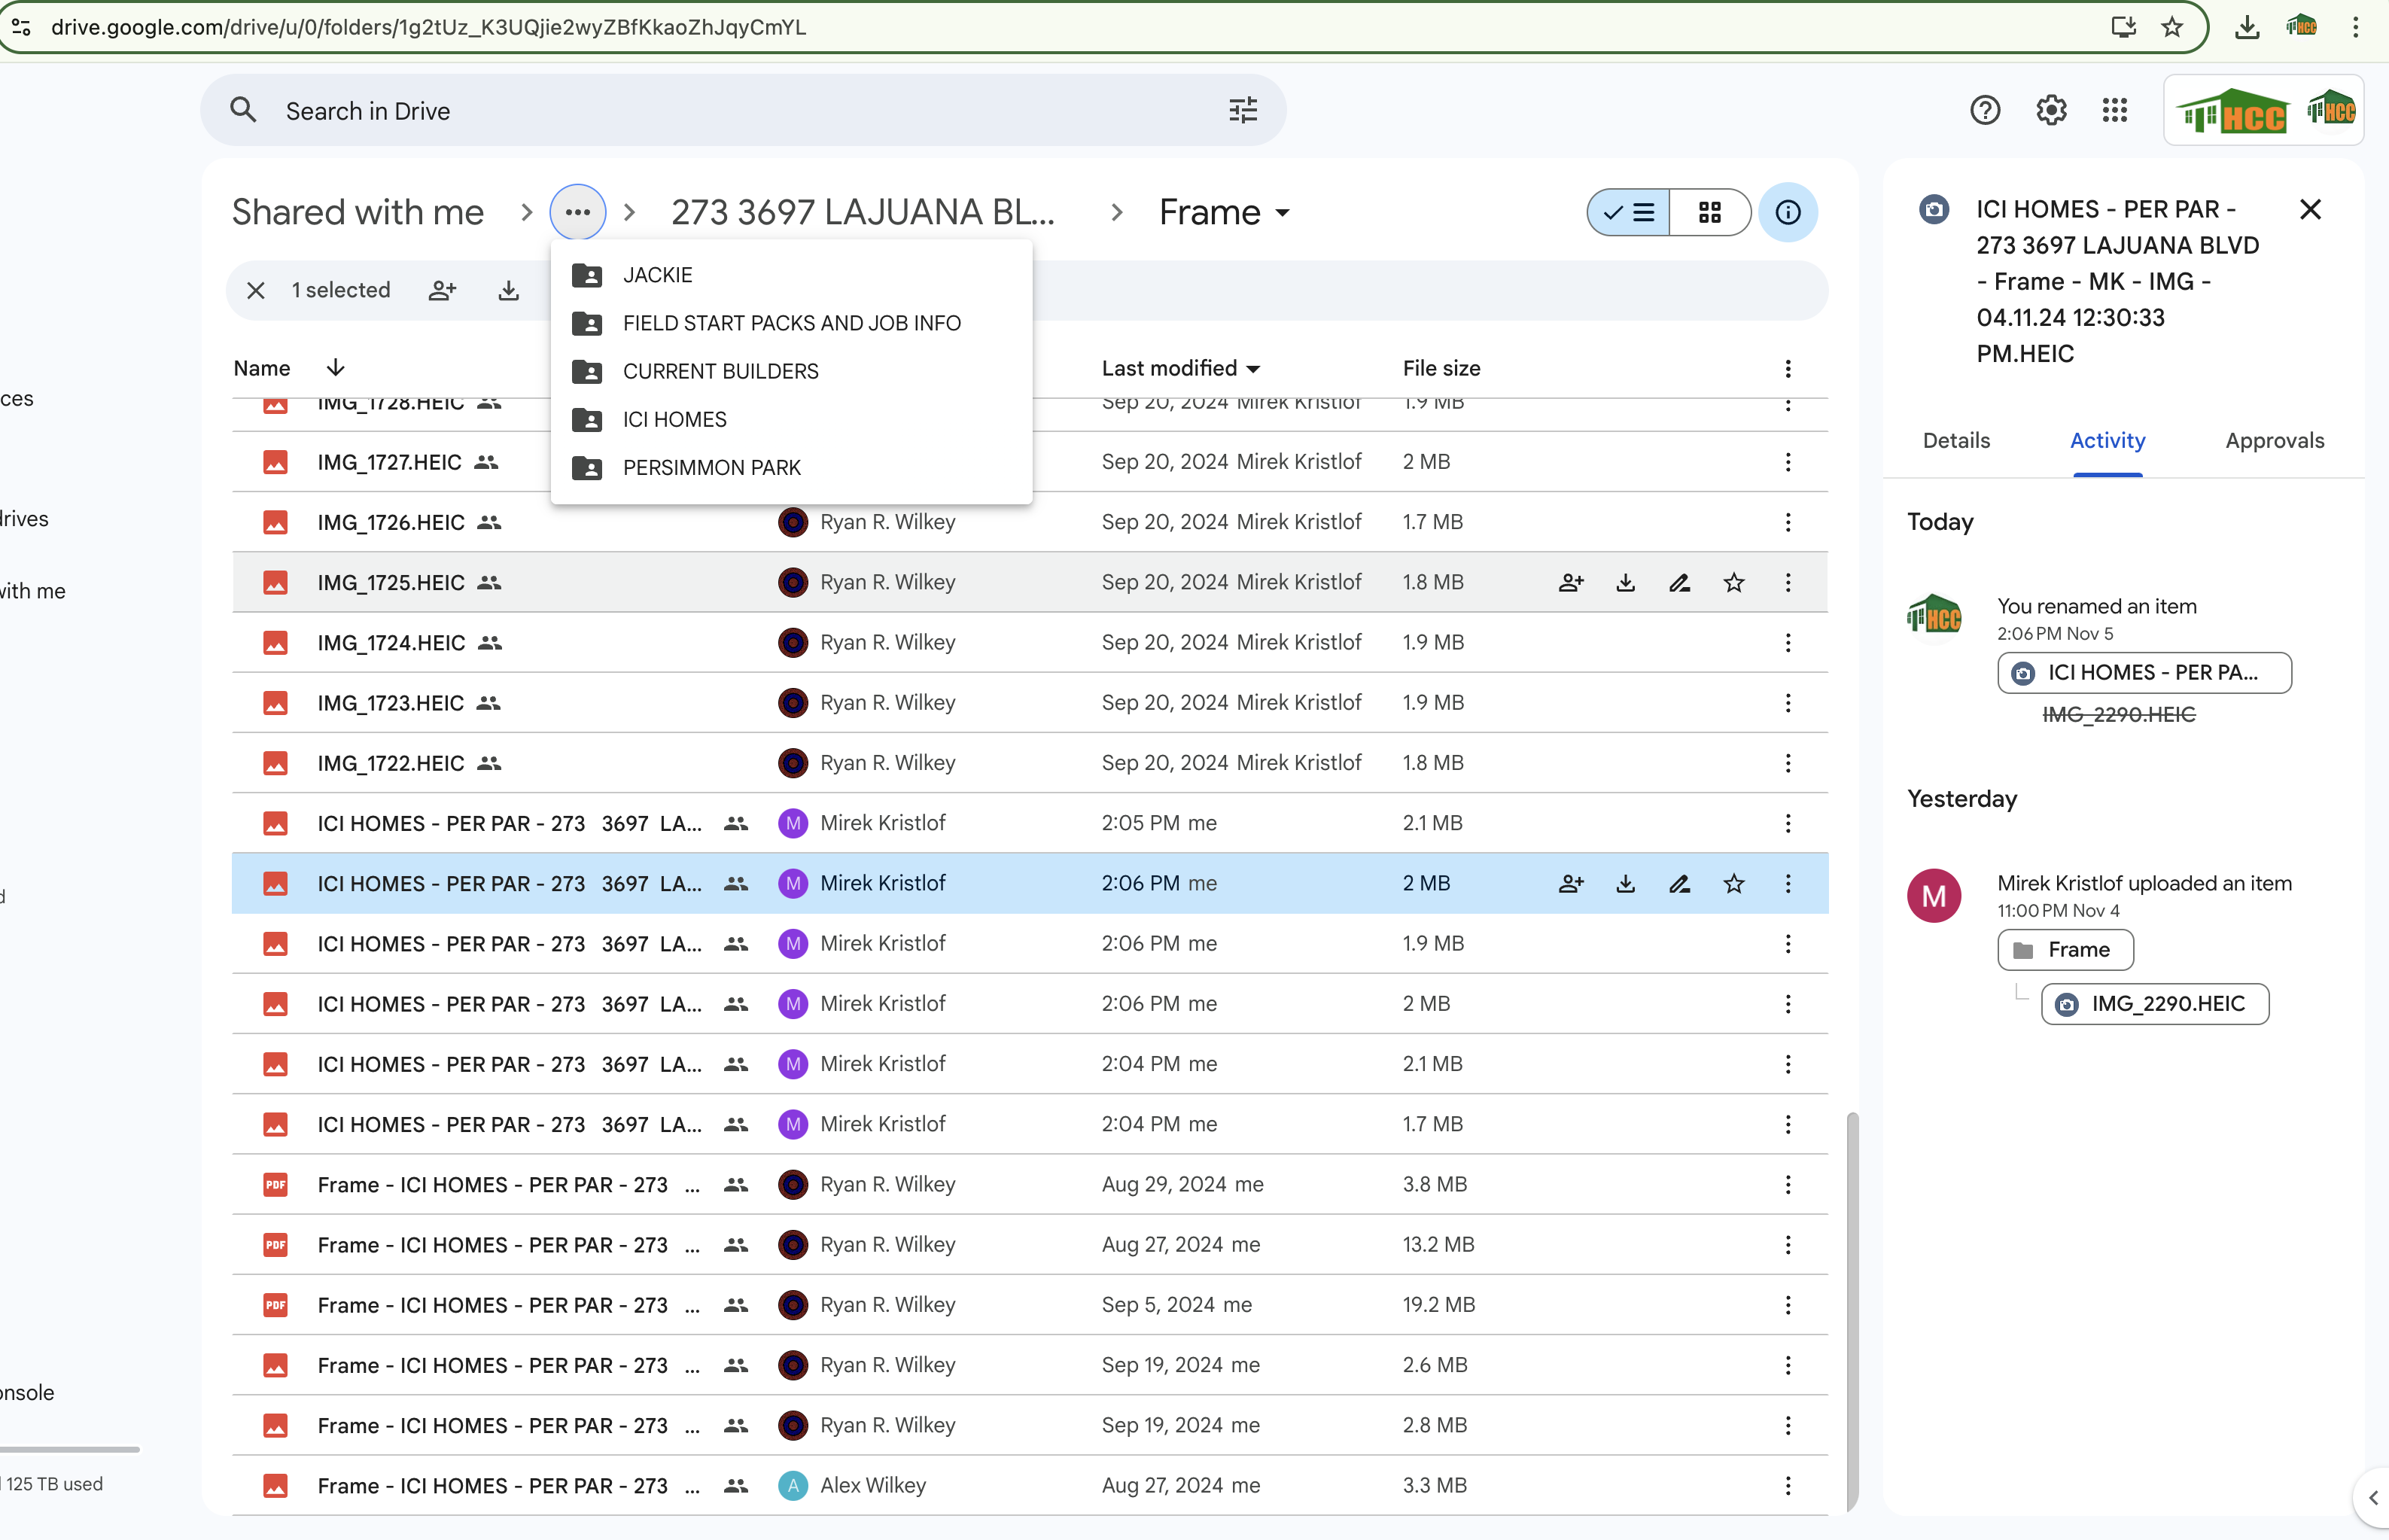The image size is (2389, 1540).
Task: Clear the current selection with the X
Action: click(x=256, y=290)
